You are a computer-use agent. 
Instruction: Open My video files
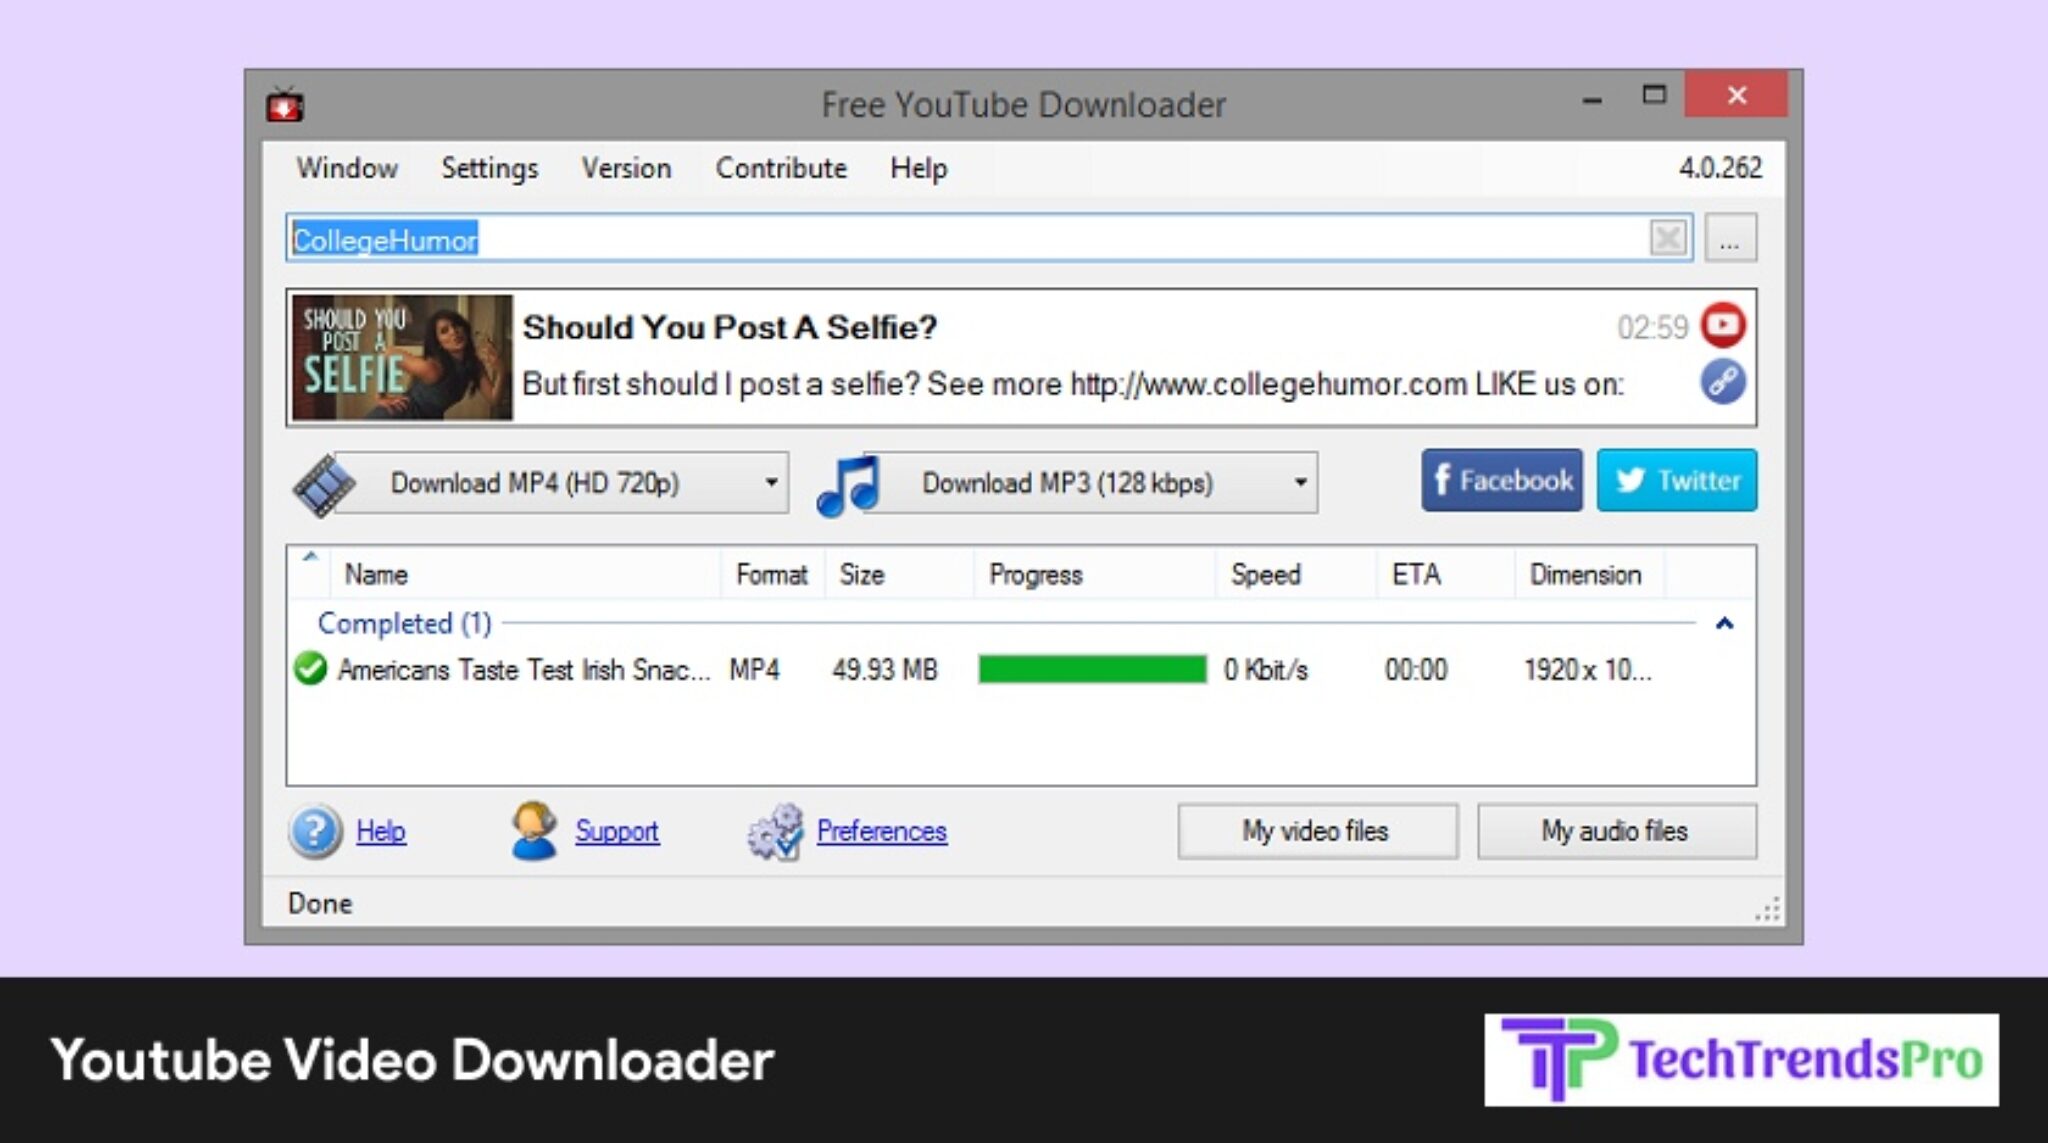(1317, 831)
